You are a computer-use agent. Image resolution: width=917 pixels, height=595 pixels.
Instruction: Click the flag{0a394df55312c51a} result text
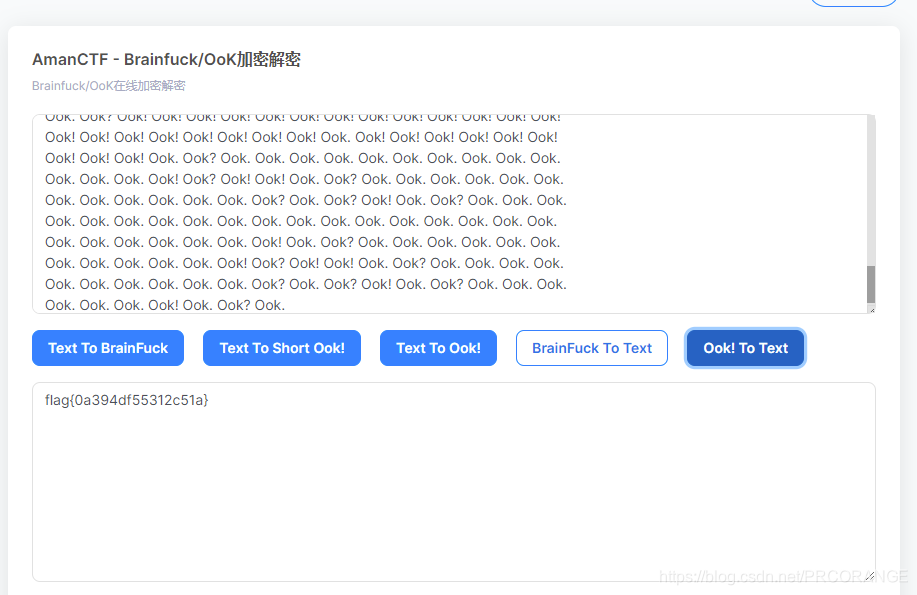(126, 400)
